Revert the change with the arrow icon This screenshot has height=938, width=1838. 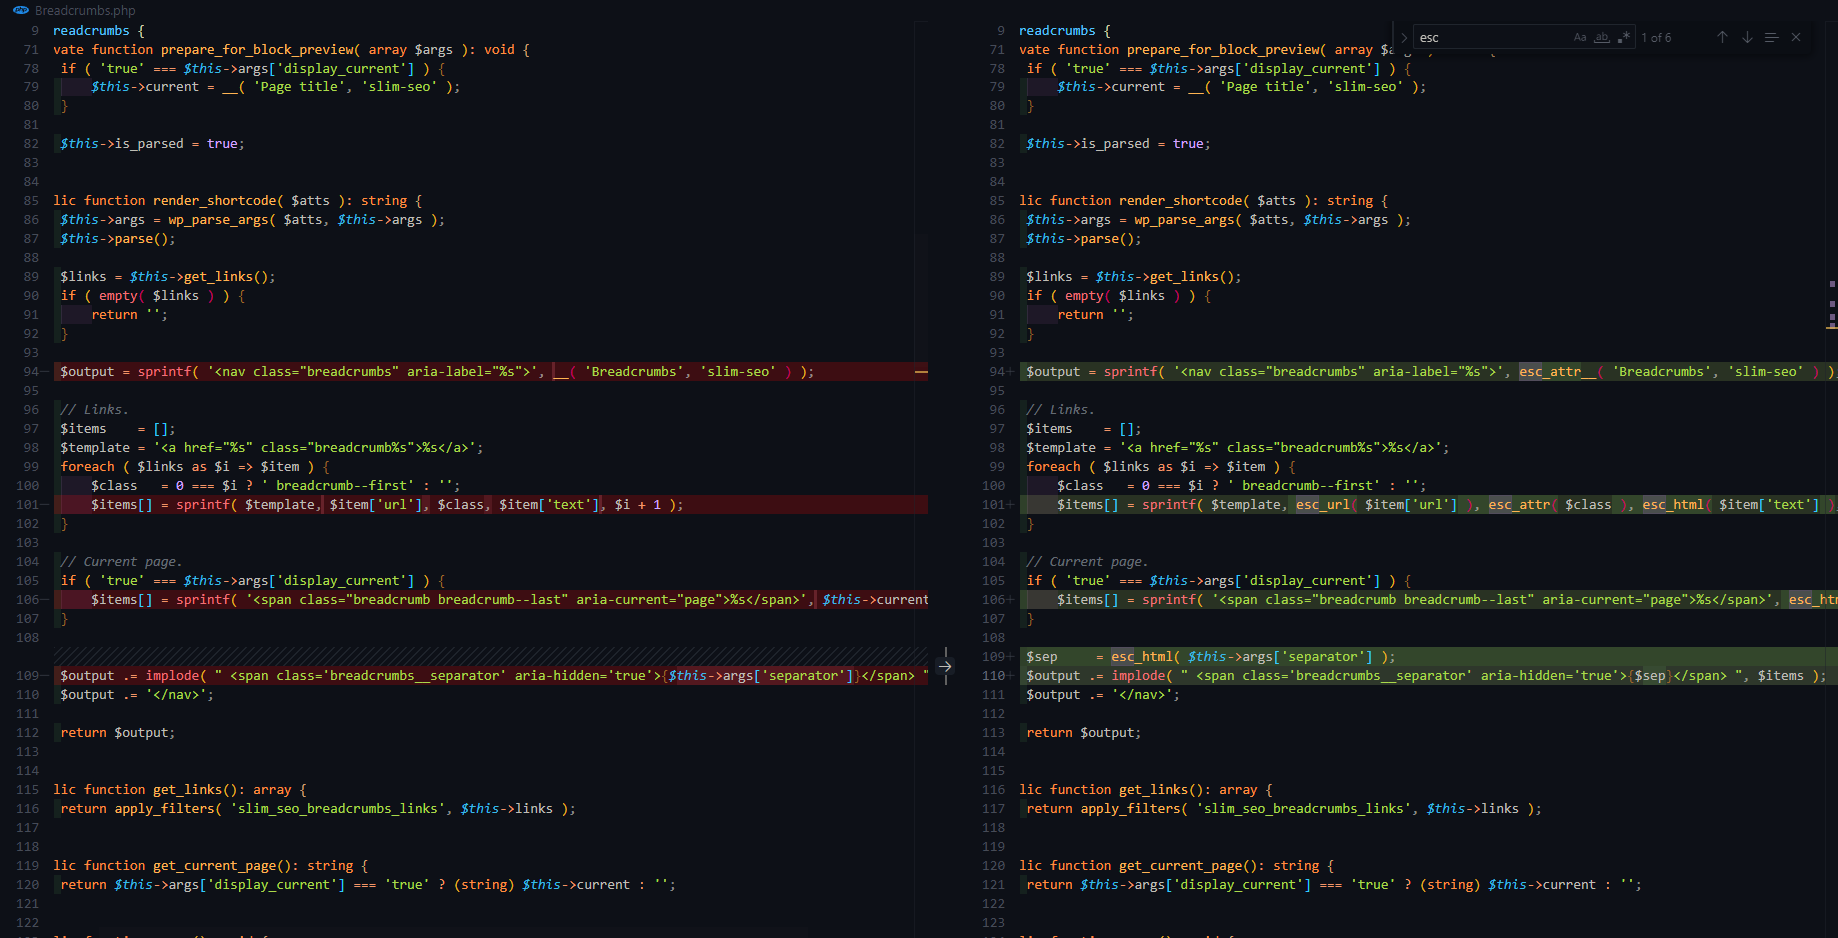pos(945,666)
